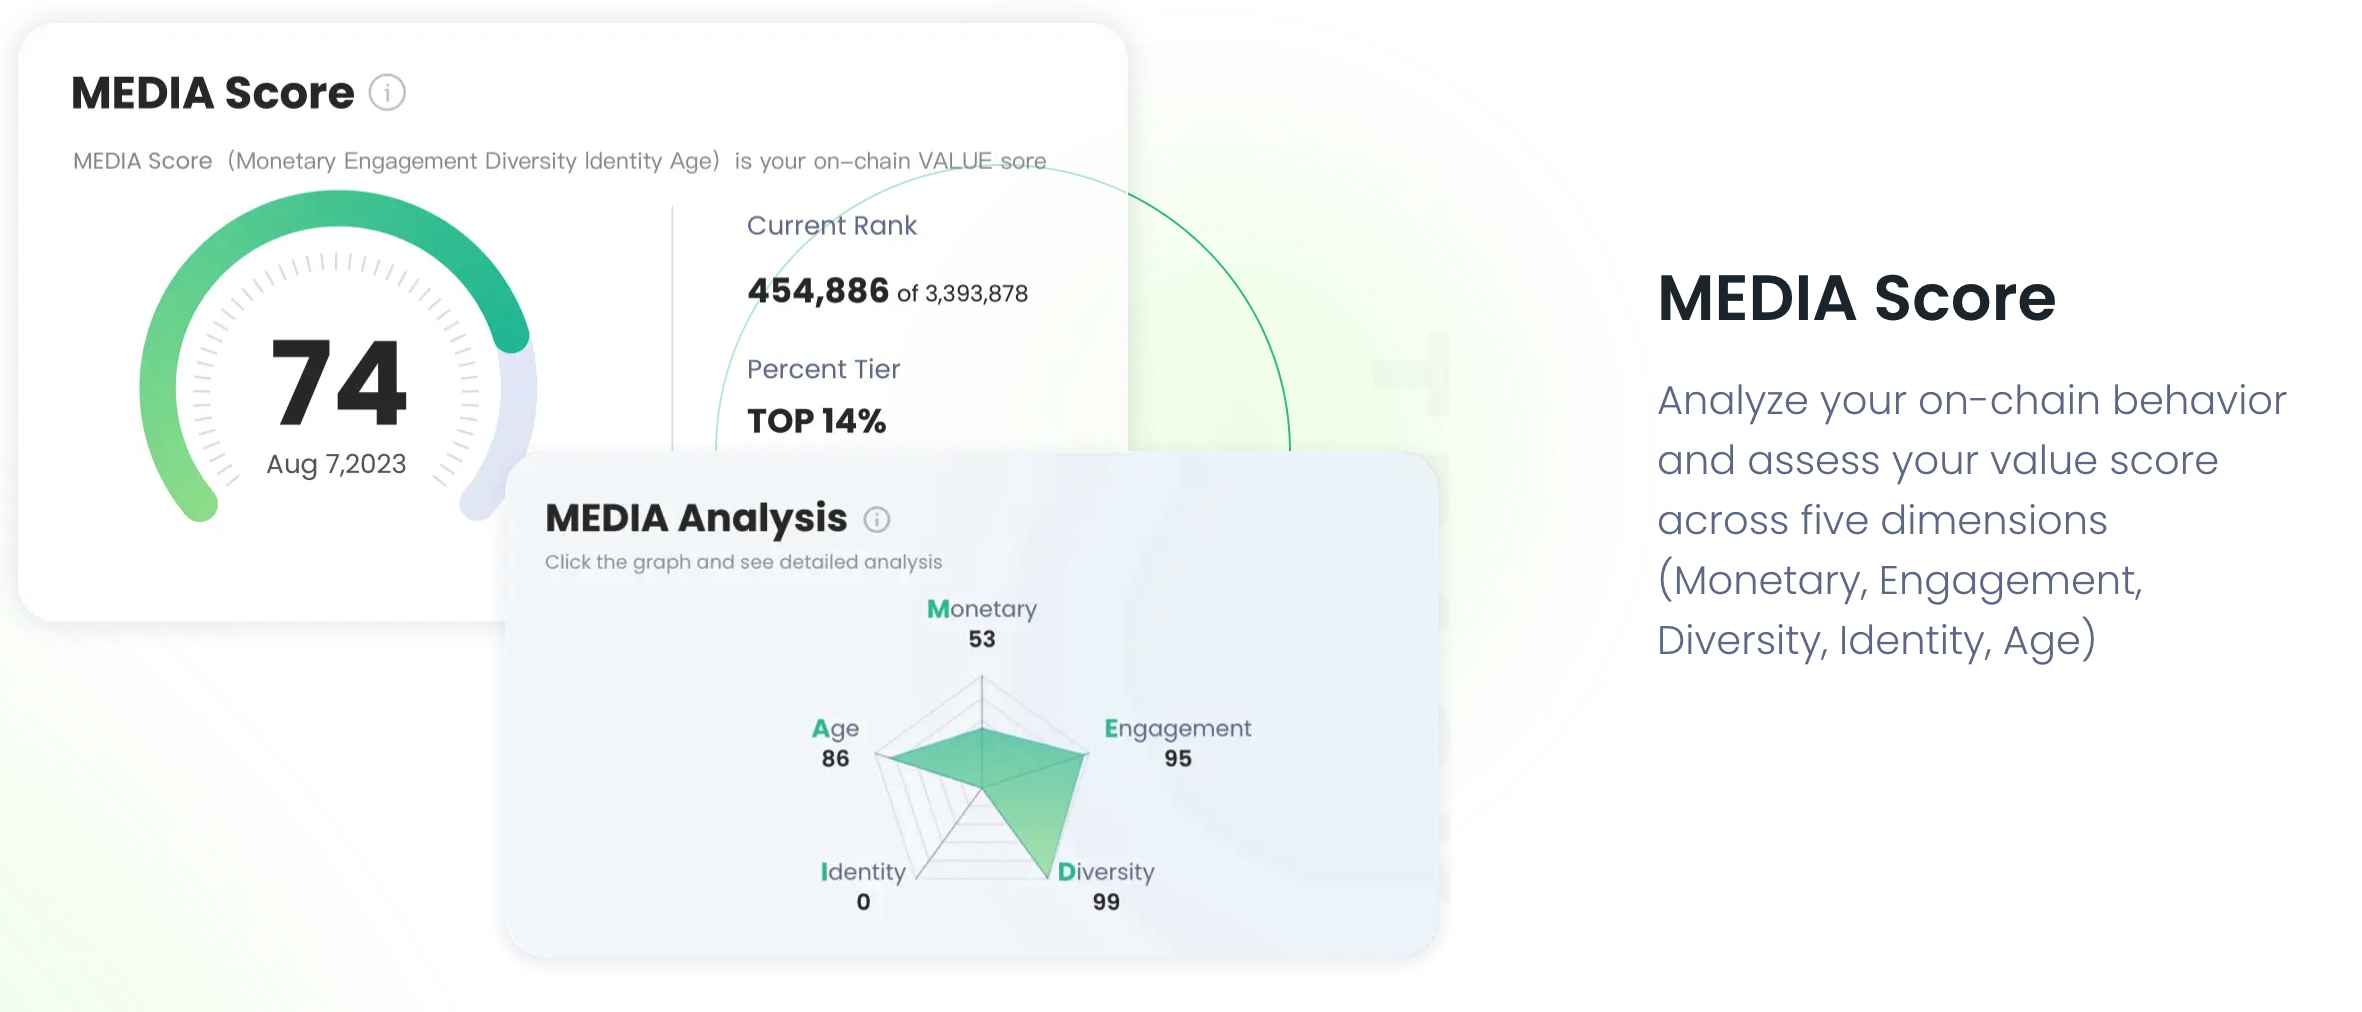Click the MEDIA Analysis card title
The height and width of the screenshot is (1012, 2362).
(x=696, y=518)
